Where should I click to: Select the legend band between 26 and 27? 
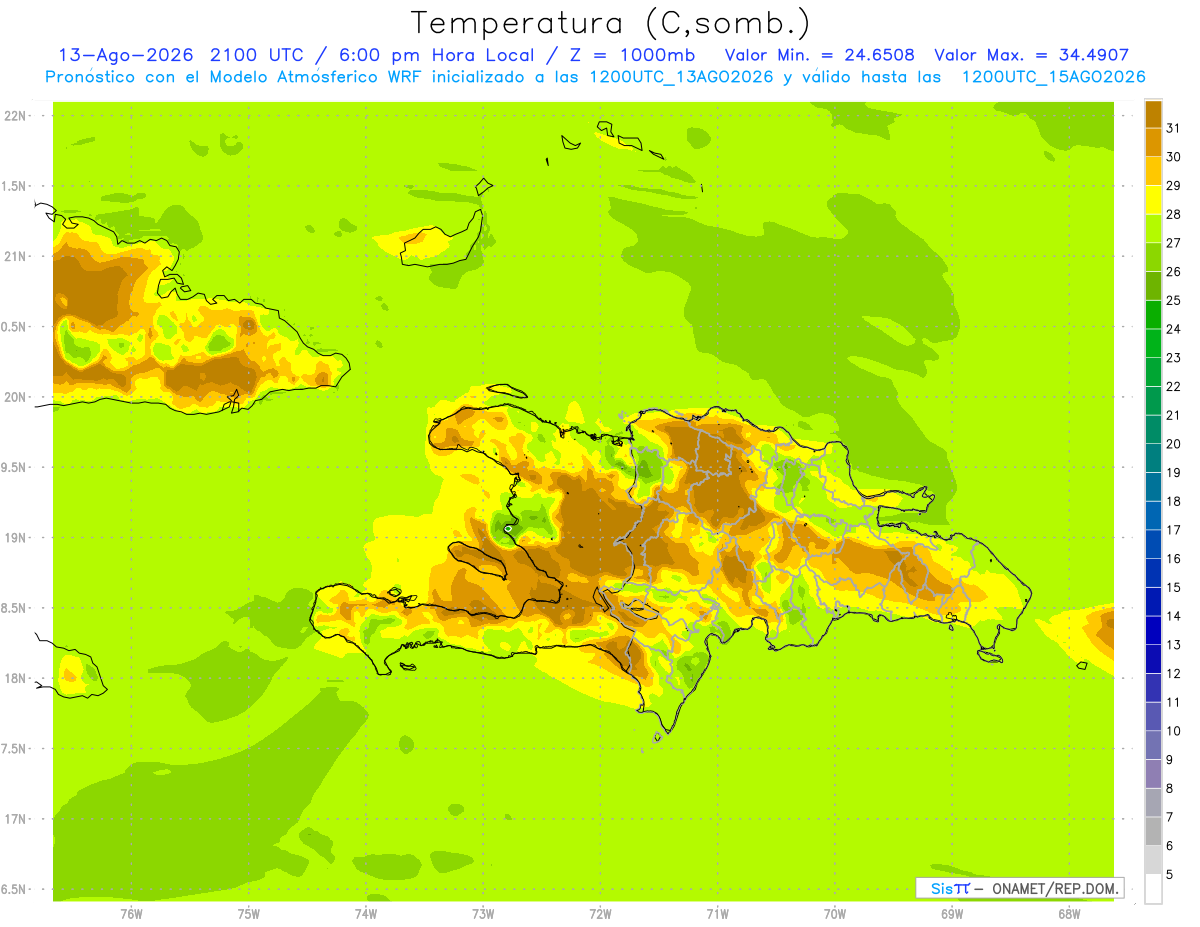coord(1153,257)
